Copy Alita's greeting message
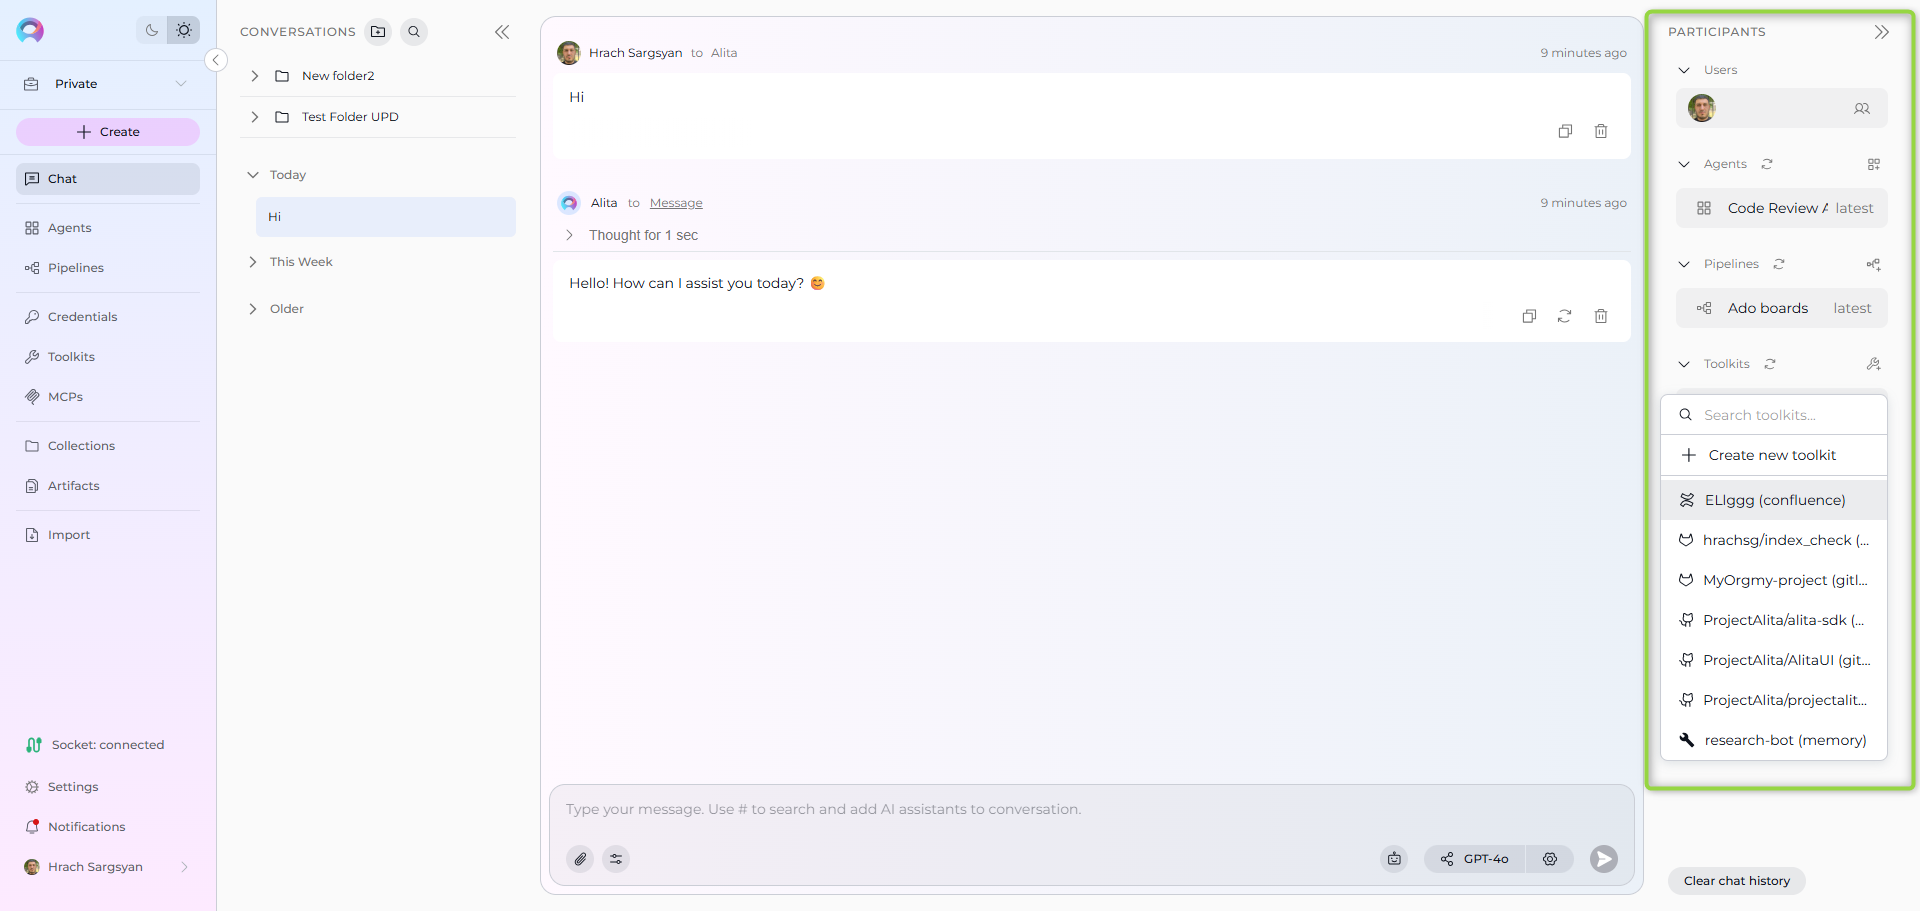Image resolution: width=1920 pixels, height=911 pixels. [x=1529, y=316]
